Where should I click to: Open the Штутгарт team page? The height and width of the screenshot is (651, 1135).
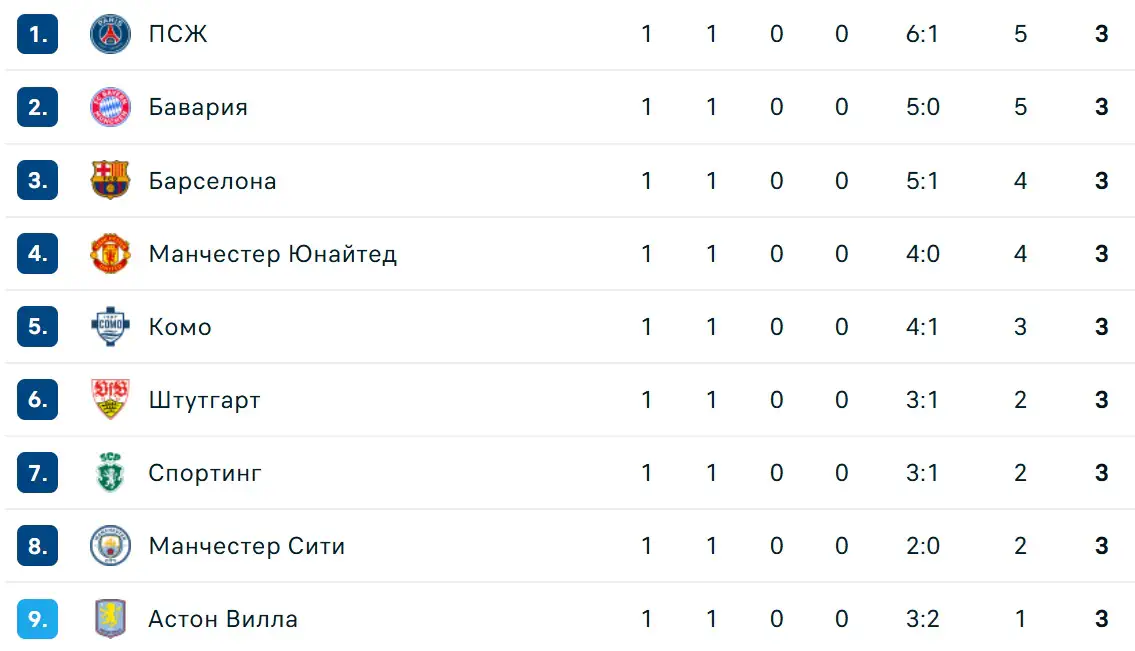tap(204, 400)
